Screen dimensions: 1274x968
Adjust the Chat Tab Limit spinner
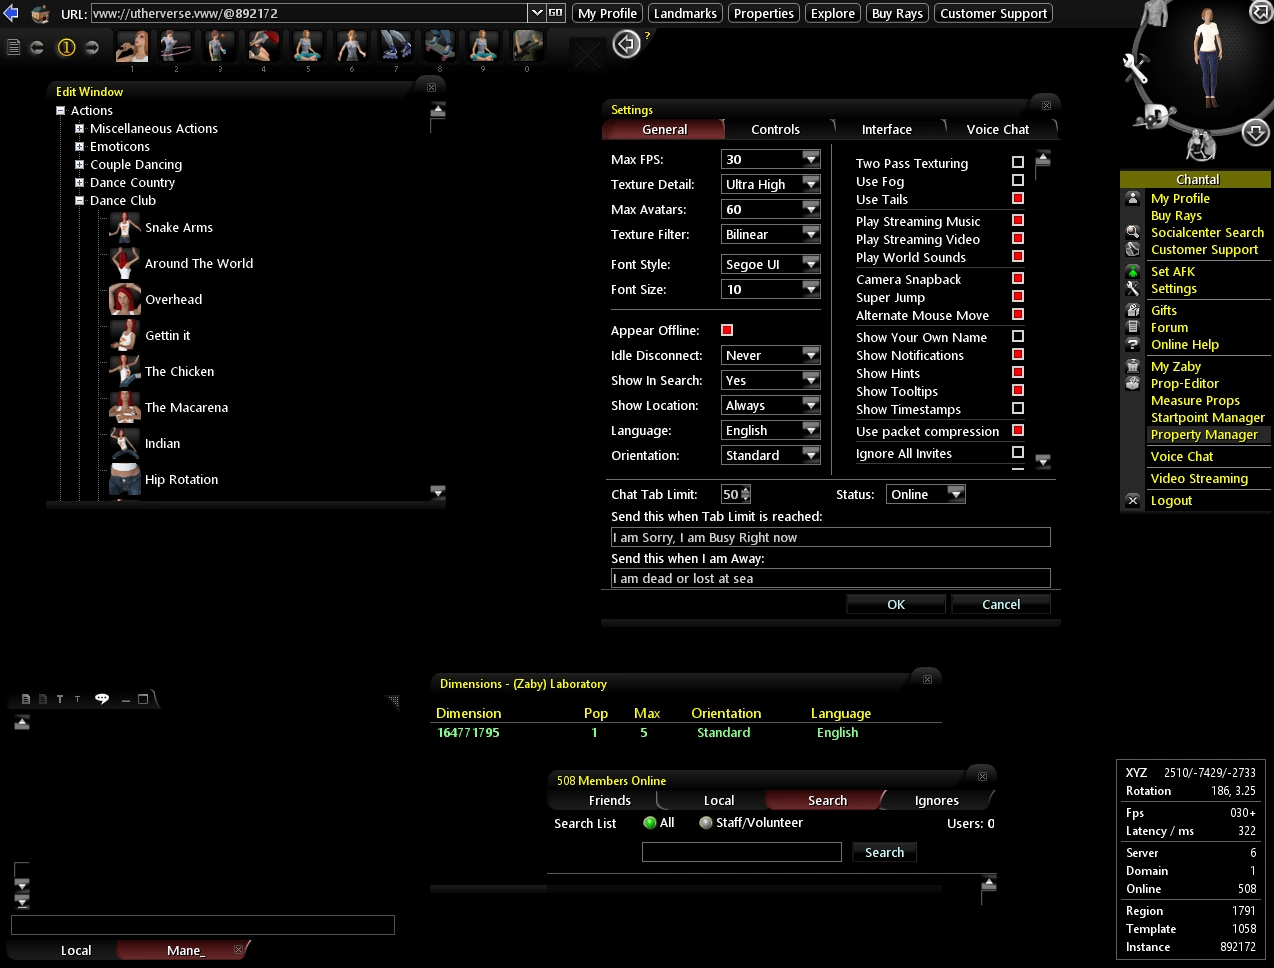[744, 493]
